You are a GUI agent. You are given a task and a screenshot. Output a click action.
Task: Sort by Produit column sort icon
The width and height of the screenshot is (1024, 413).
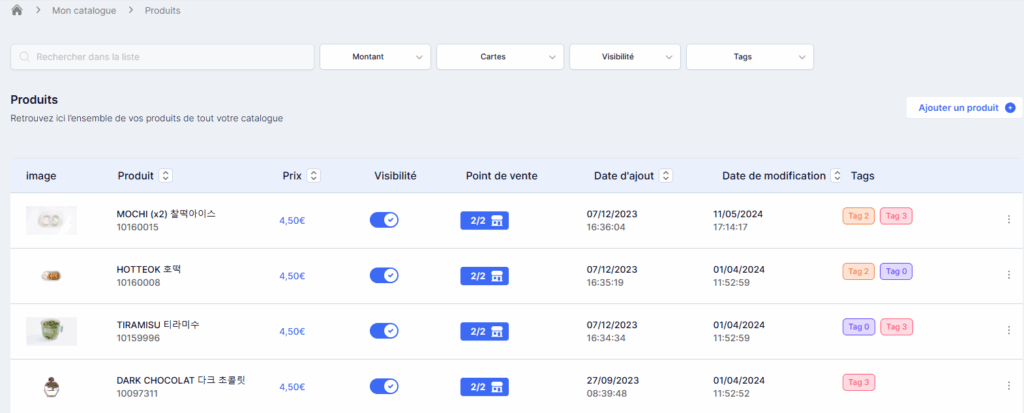(165, 176)
